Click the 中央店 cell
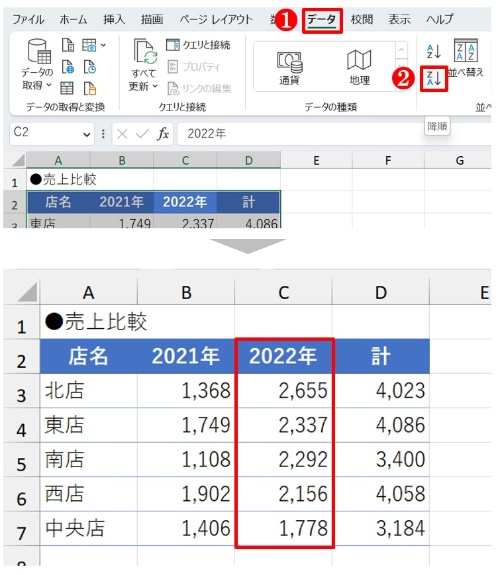The height and width of the screenshot is (575, 500). click(89, 528)
